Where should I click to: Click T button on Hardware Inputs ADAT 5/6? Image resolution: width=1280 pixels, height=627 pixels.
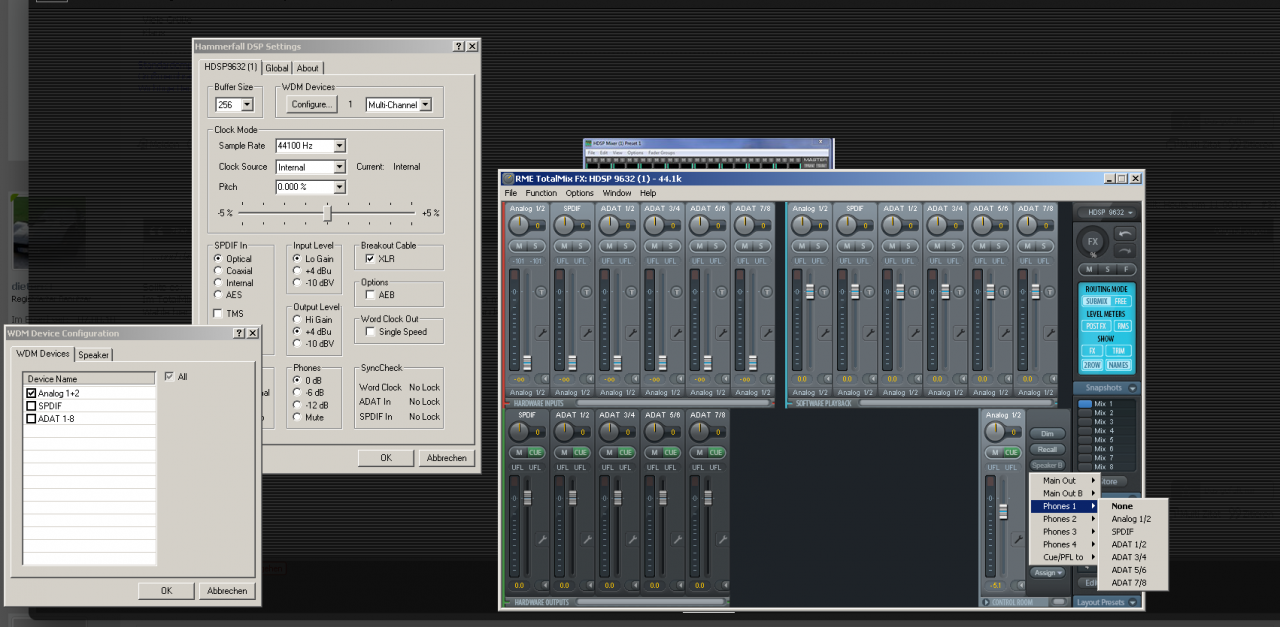721,291
